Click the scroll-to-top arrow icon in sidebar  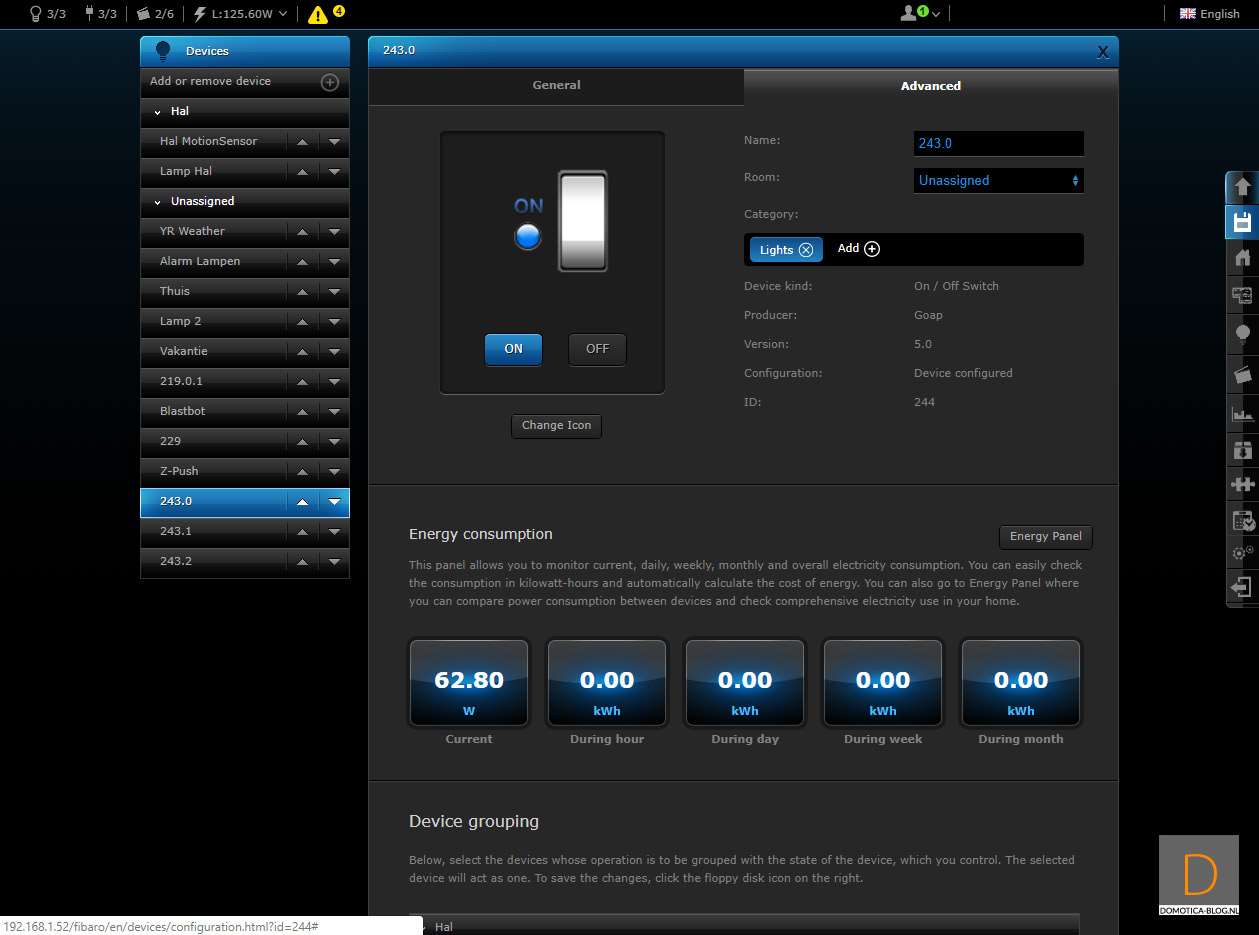pyautogui.click(x=1242, y=187)
